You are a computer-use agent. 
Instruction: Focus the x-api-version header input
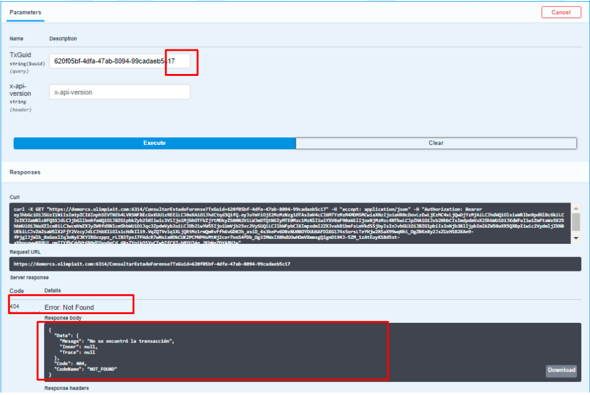tap(120, 92)
